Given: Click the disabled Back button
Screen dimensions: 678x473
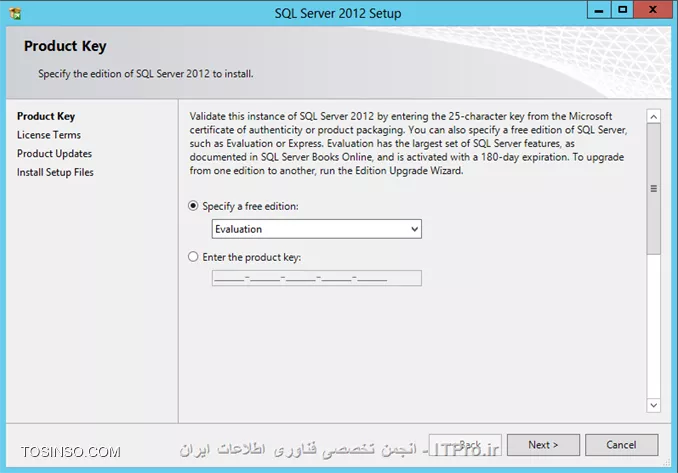Looking at the screenshot, I should coord(465,445).
